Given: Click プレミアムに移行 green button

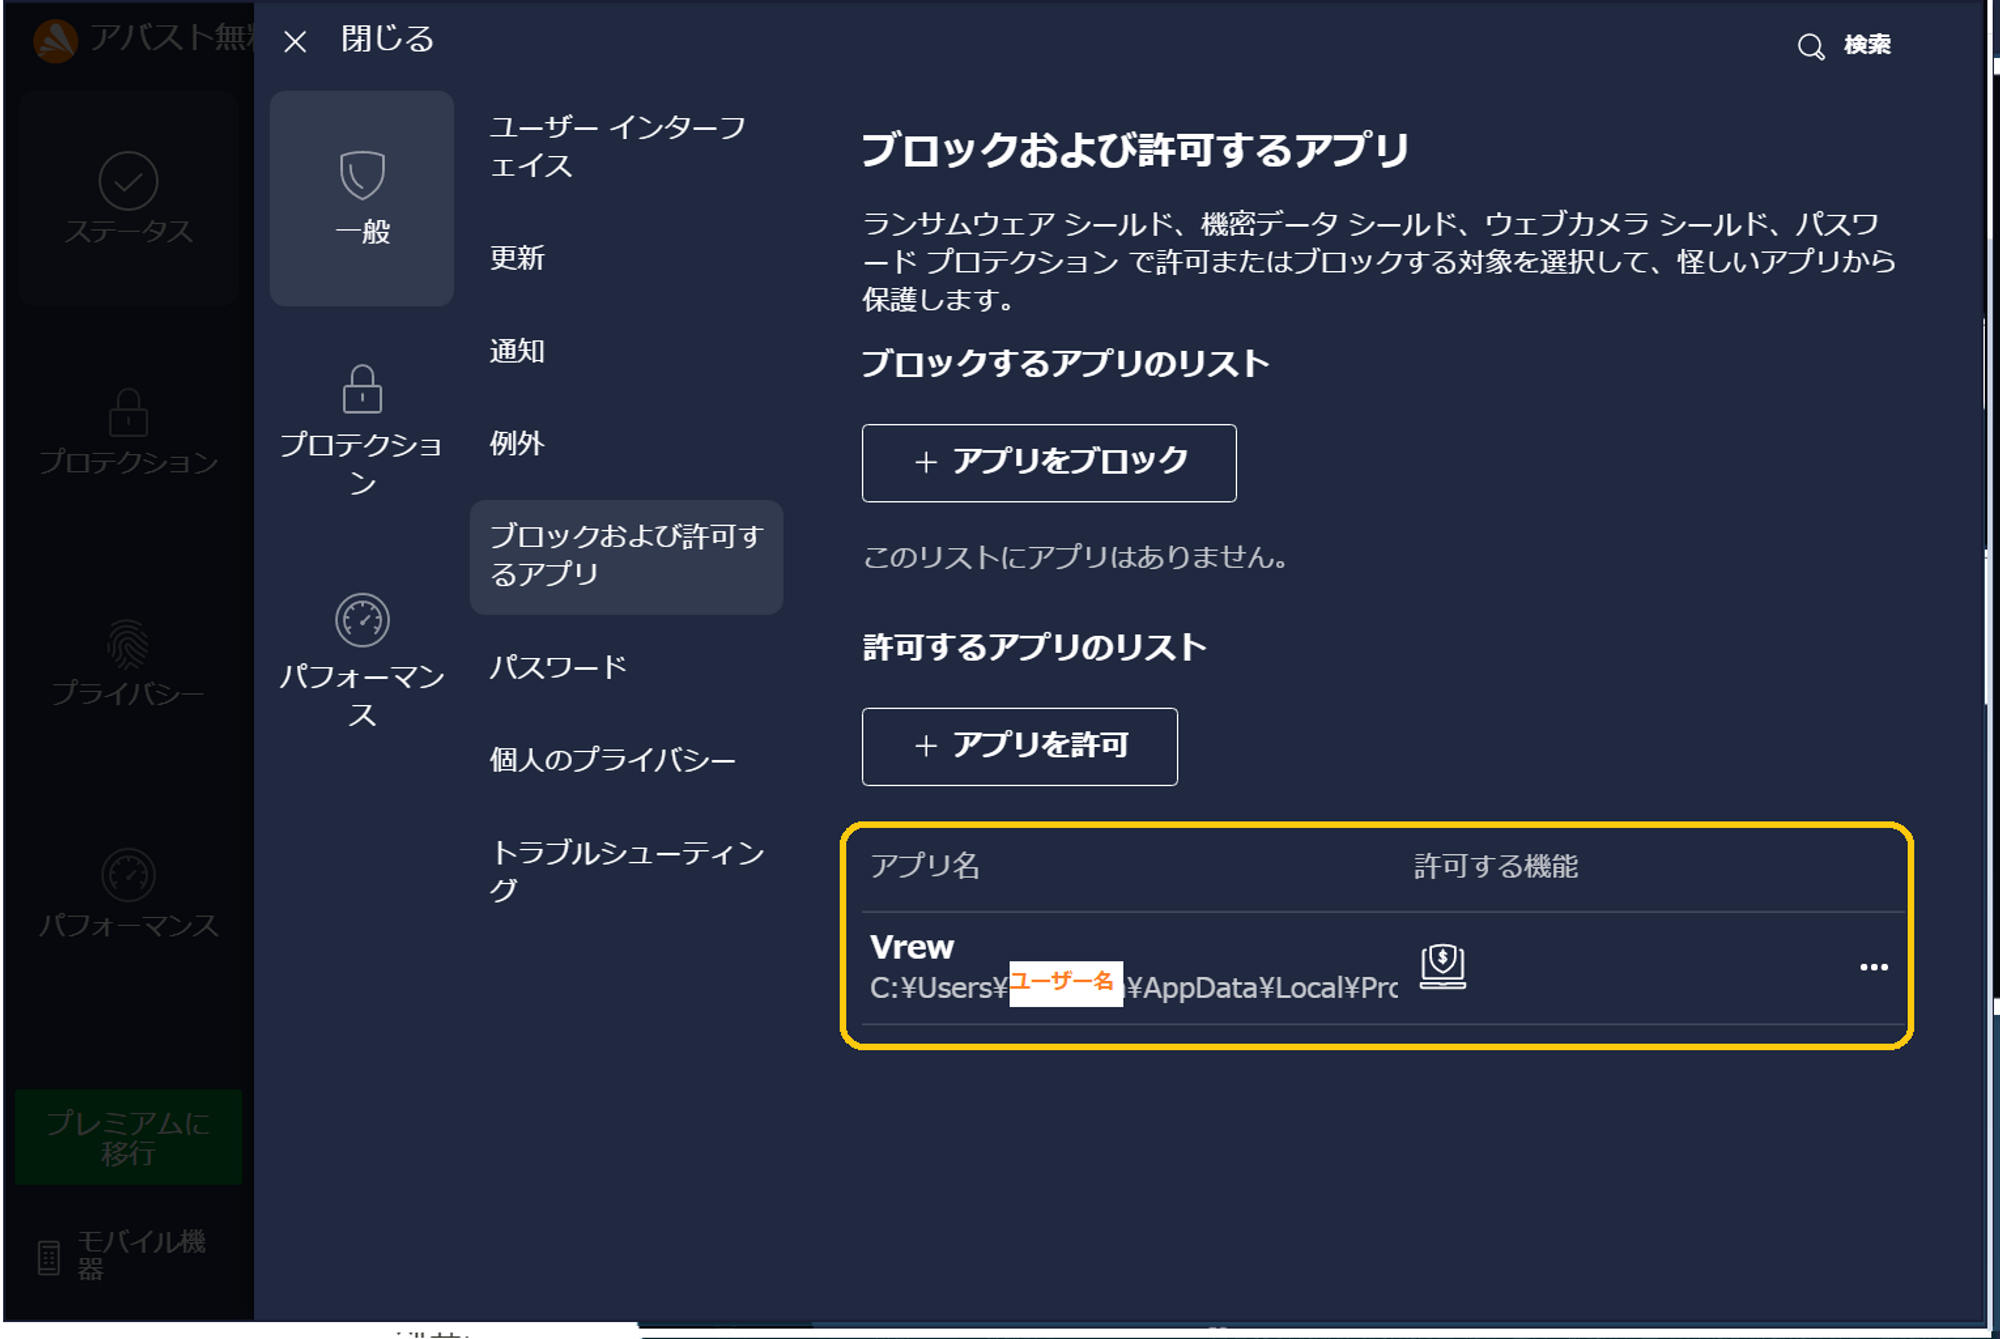Looking at the screenshot, I should point(128,1137).
